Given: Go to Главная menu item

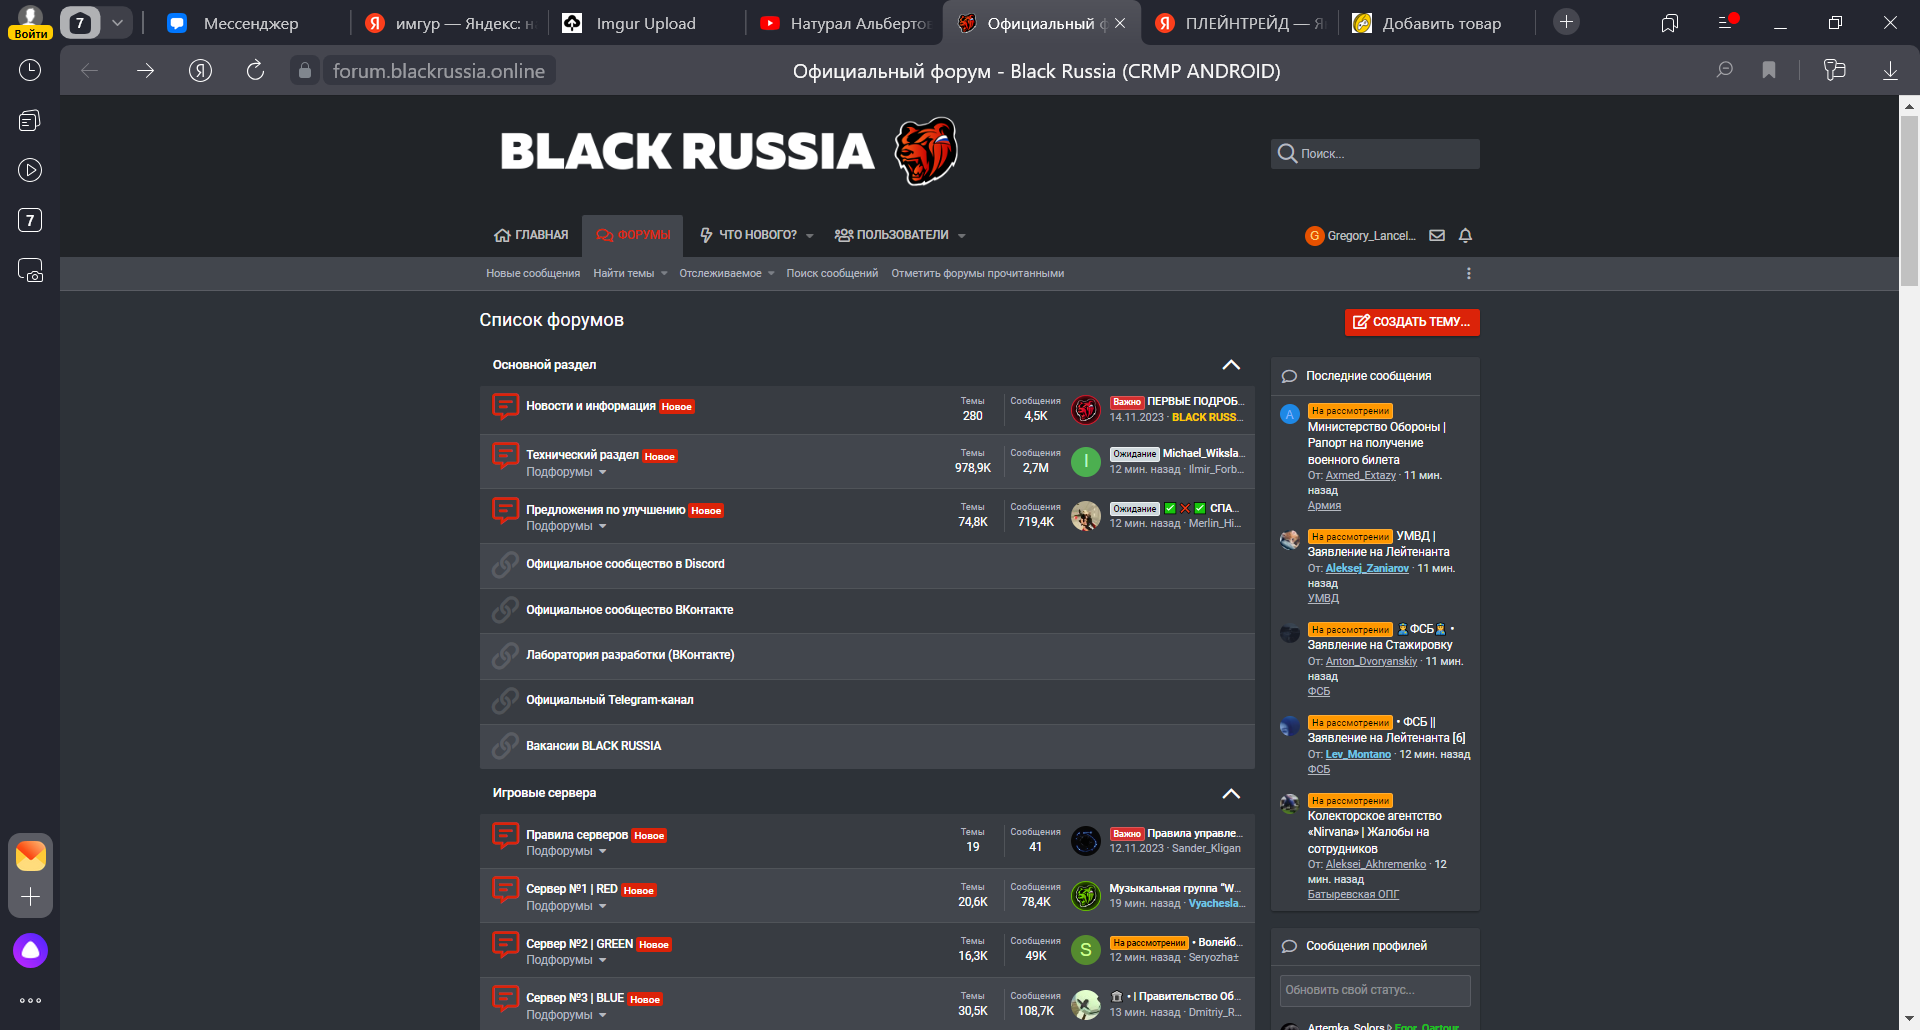Looking at the screenshot, I should [x=531, y=235].
